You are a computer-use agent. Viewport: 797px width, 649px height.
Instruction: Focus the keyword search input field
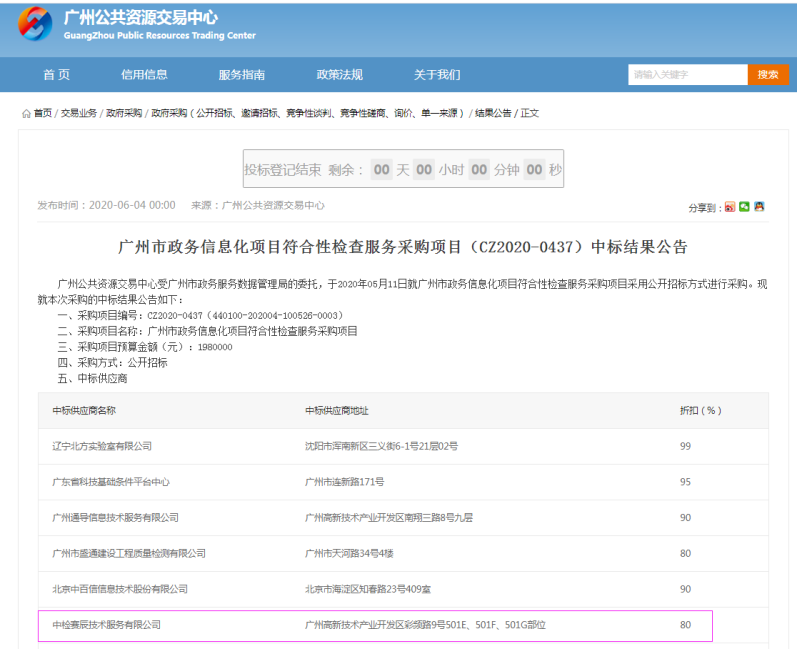(x=688, y=75)
